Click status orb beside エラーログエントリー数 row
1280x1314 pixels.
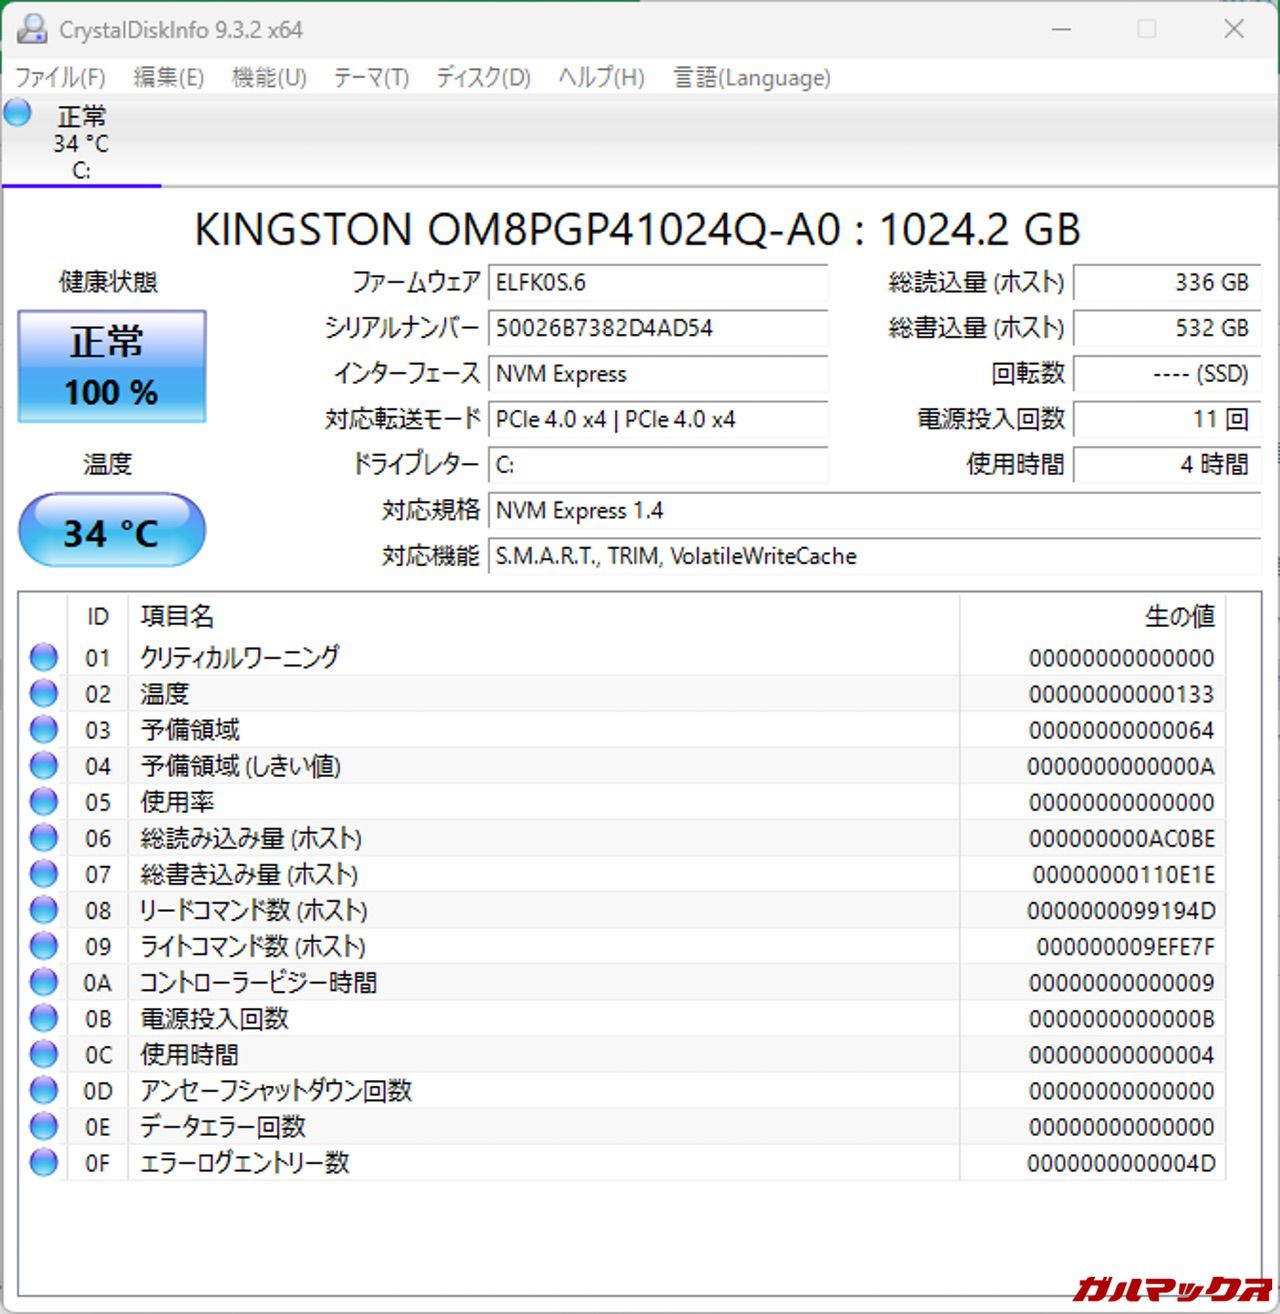pyautogui.click(x=44, y=1162)
